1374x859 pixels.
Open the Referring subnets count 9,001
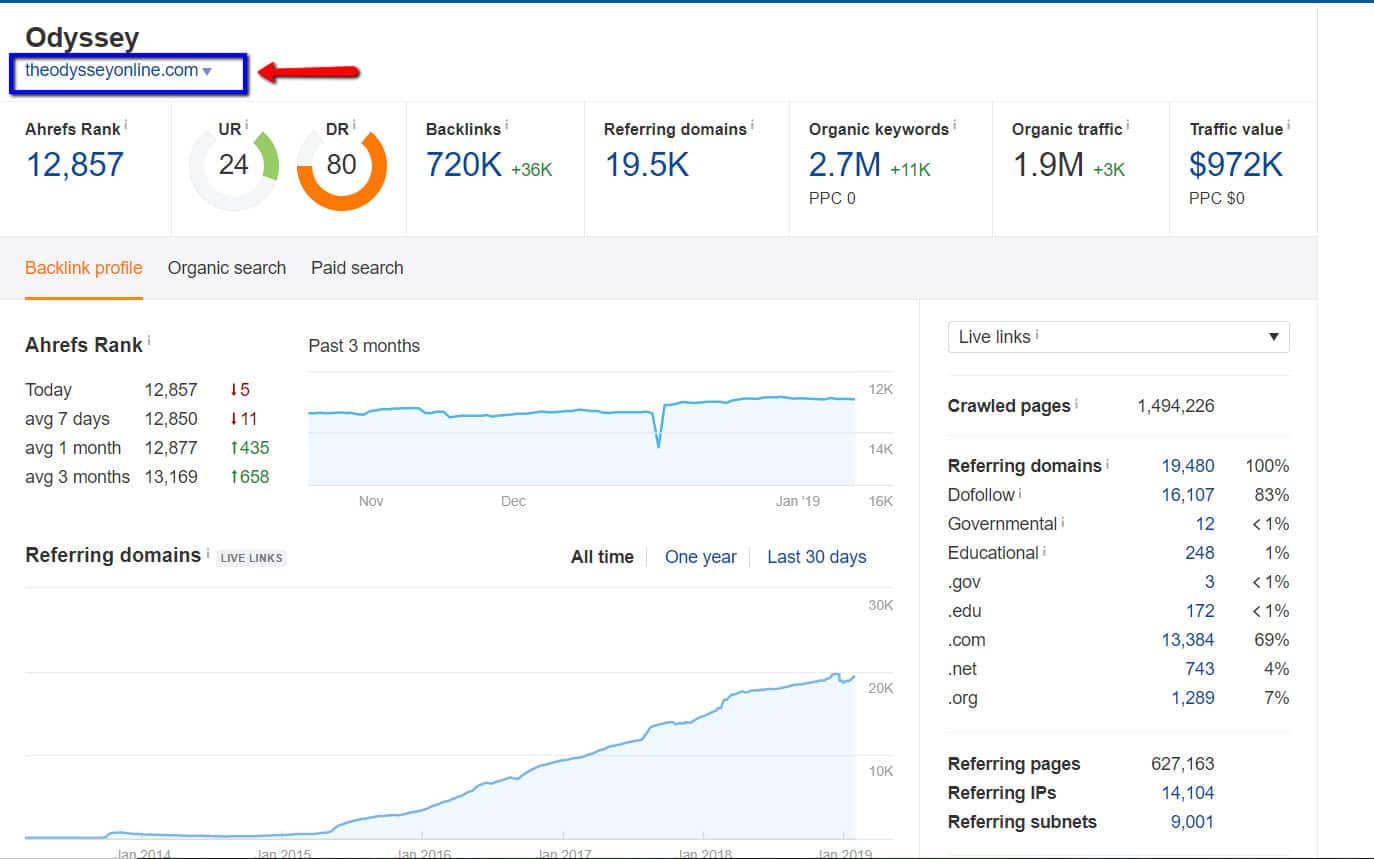[1192, 822]
